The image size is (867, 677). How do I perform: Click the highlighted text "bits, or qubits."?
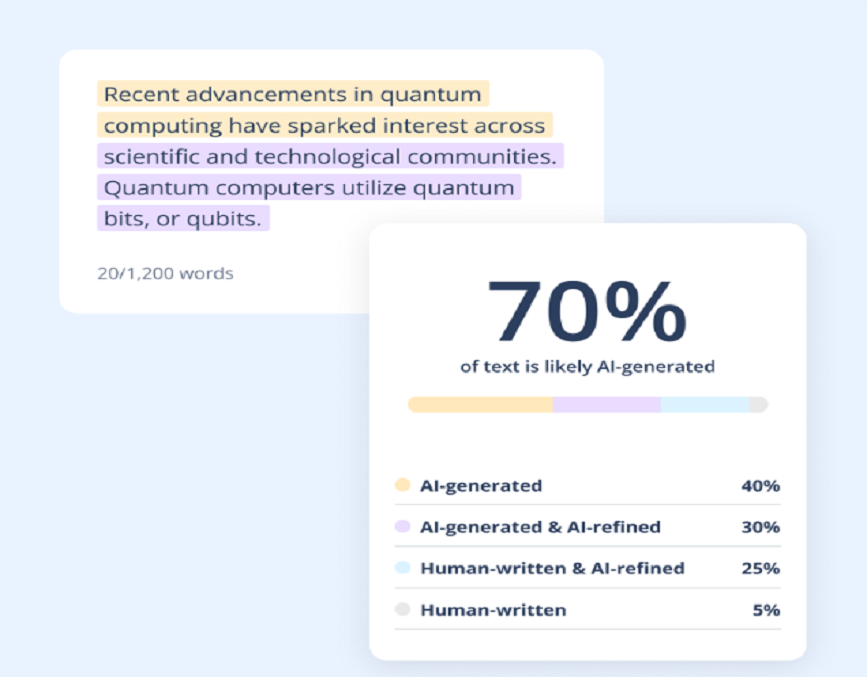tap(182, 219)
